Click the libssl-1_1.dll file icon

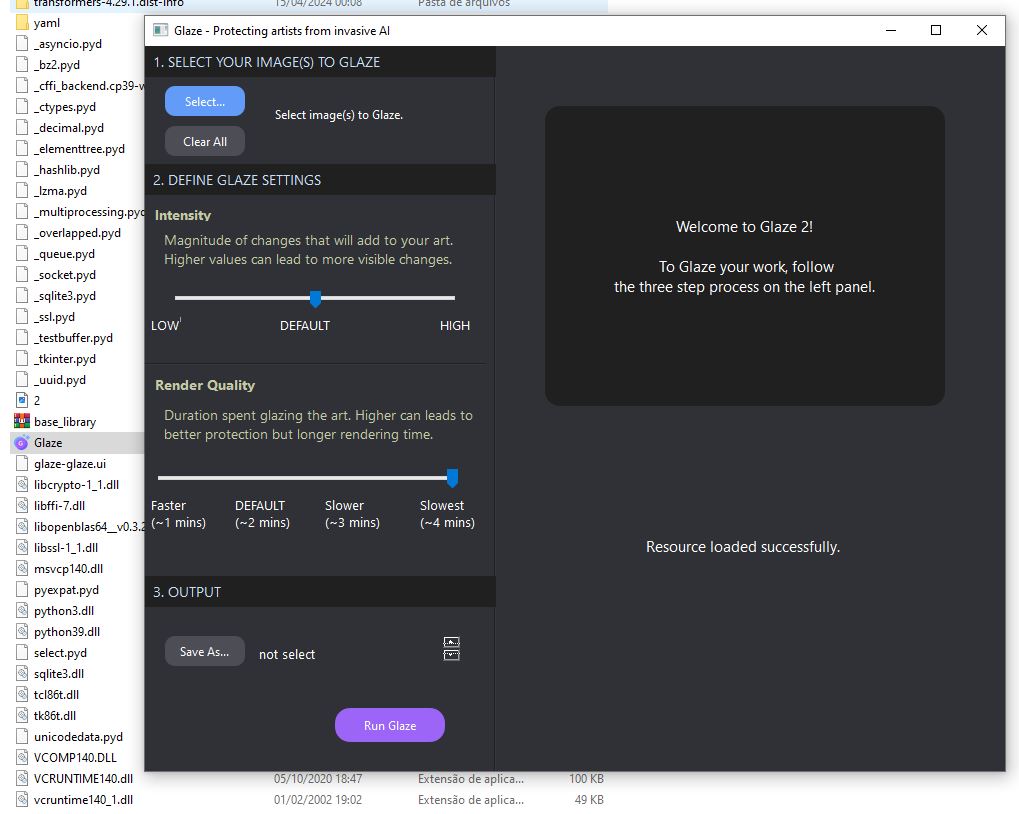[x=21, y=548]
